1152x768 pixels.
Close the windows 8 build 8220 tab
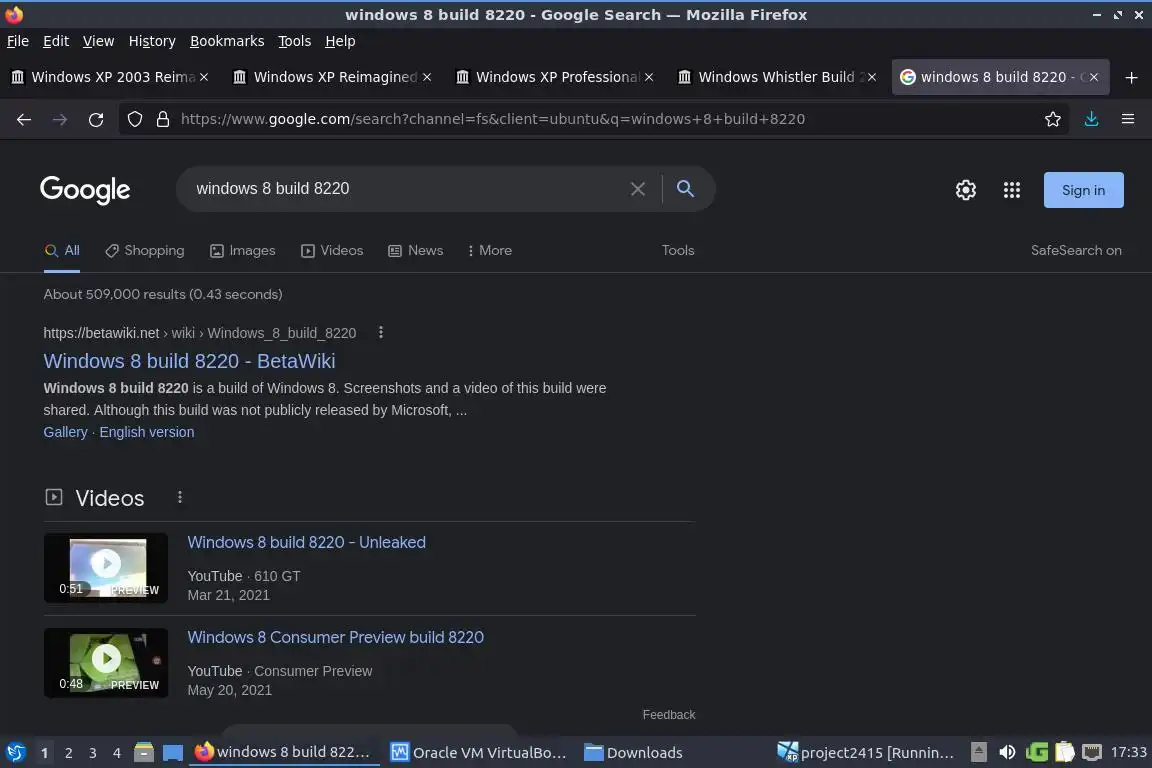tap(1094, 77)
